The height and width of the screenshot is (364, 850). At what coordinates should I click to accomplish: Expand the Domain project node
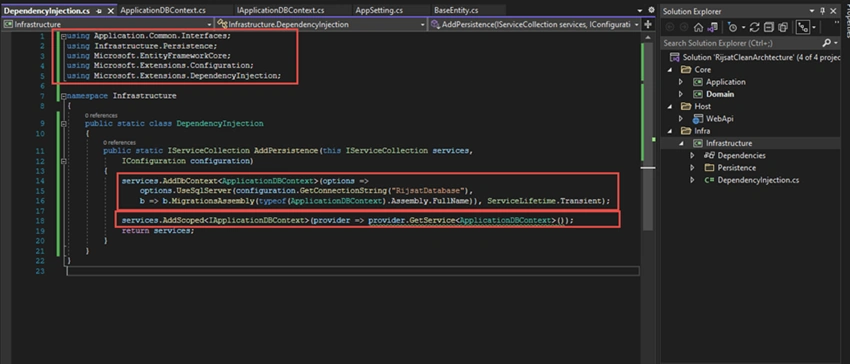(x=681, y=94)
